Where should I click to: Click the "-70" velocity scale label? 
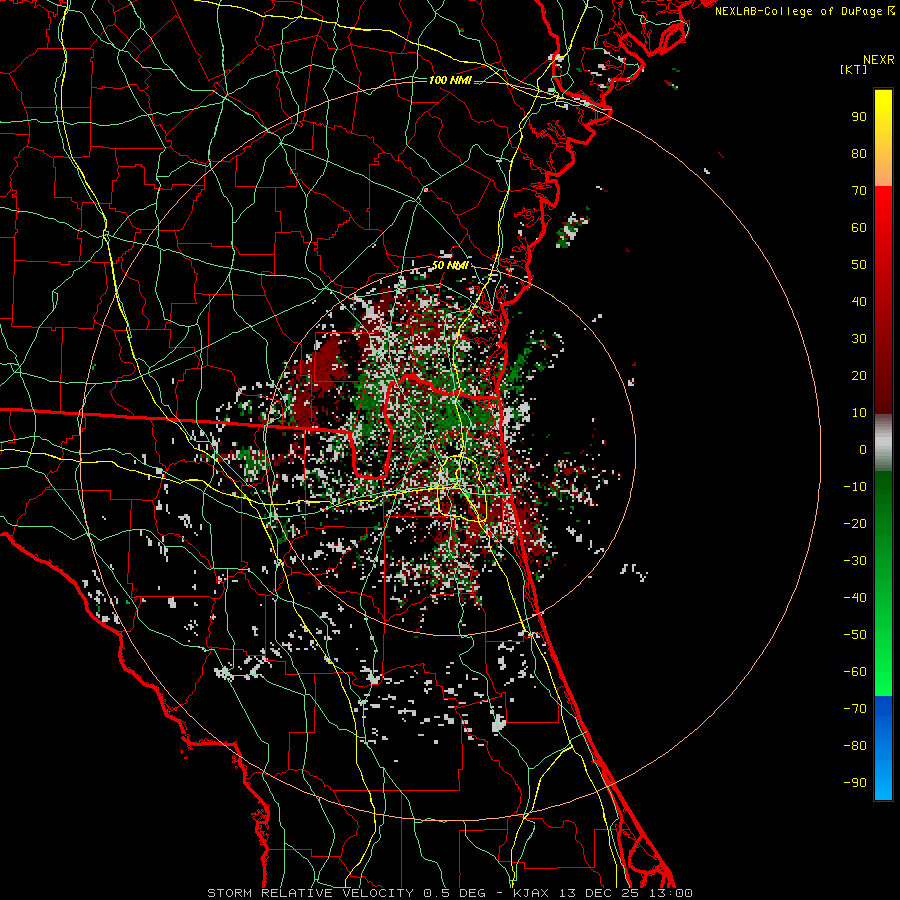coord(855,709)
